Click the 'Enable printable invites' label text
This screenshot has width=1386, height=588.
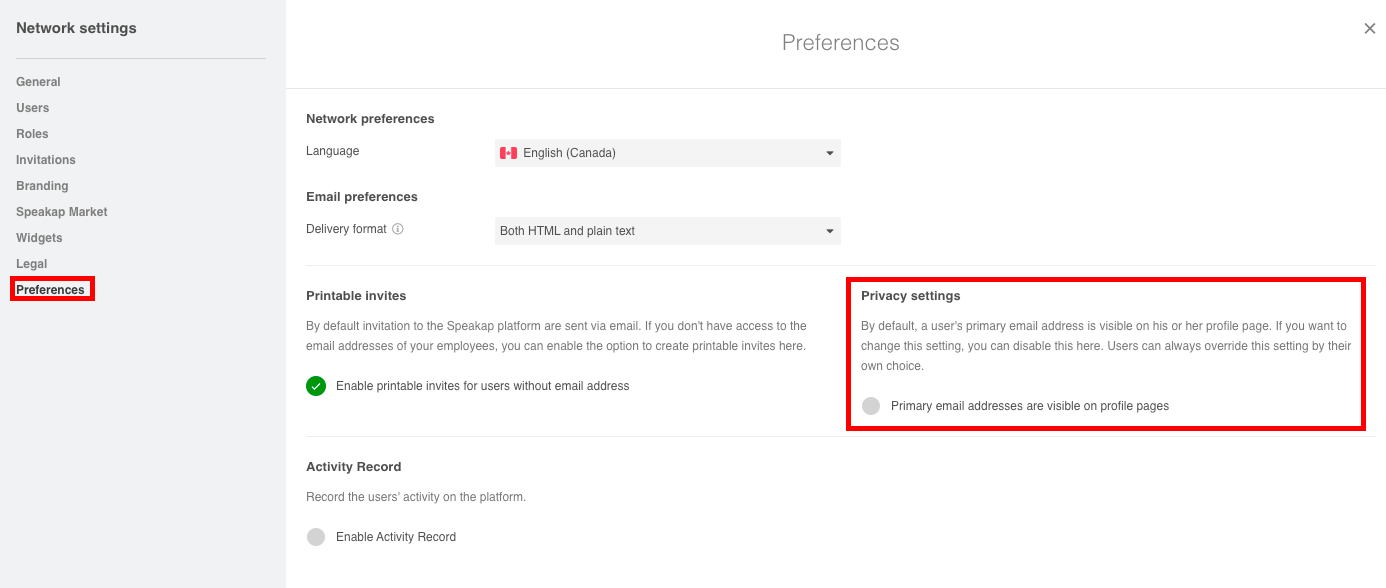pos(483,386)
